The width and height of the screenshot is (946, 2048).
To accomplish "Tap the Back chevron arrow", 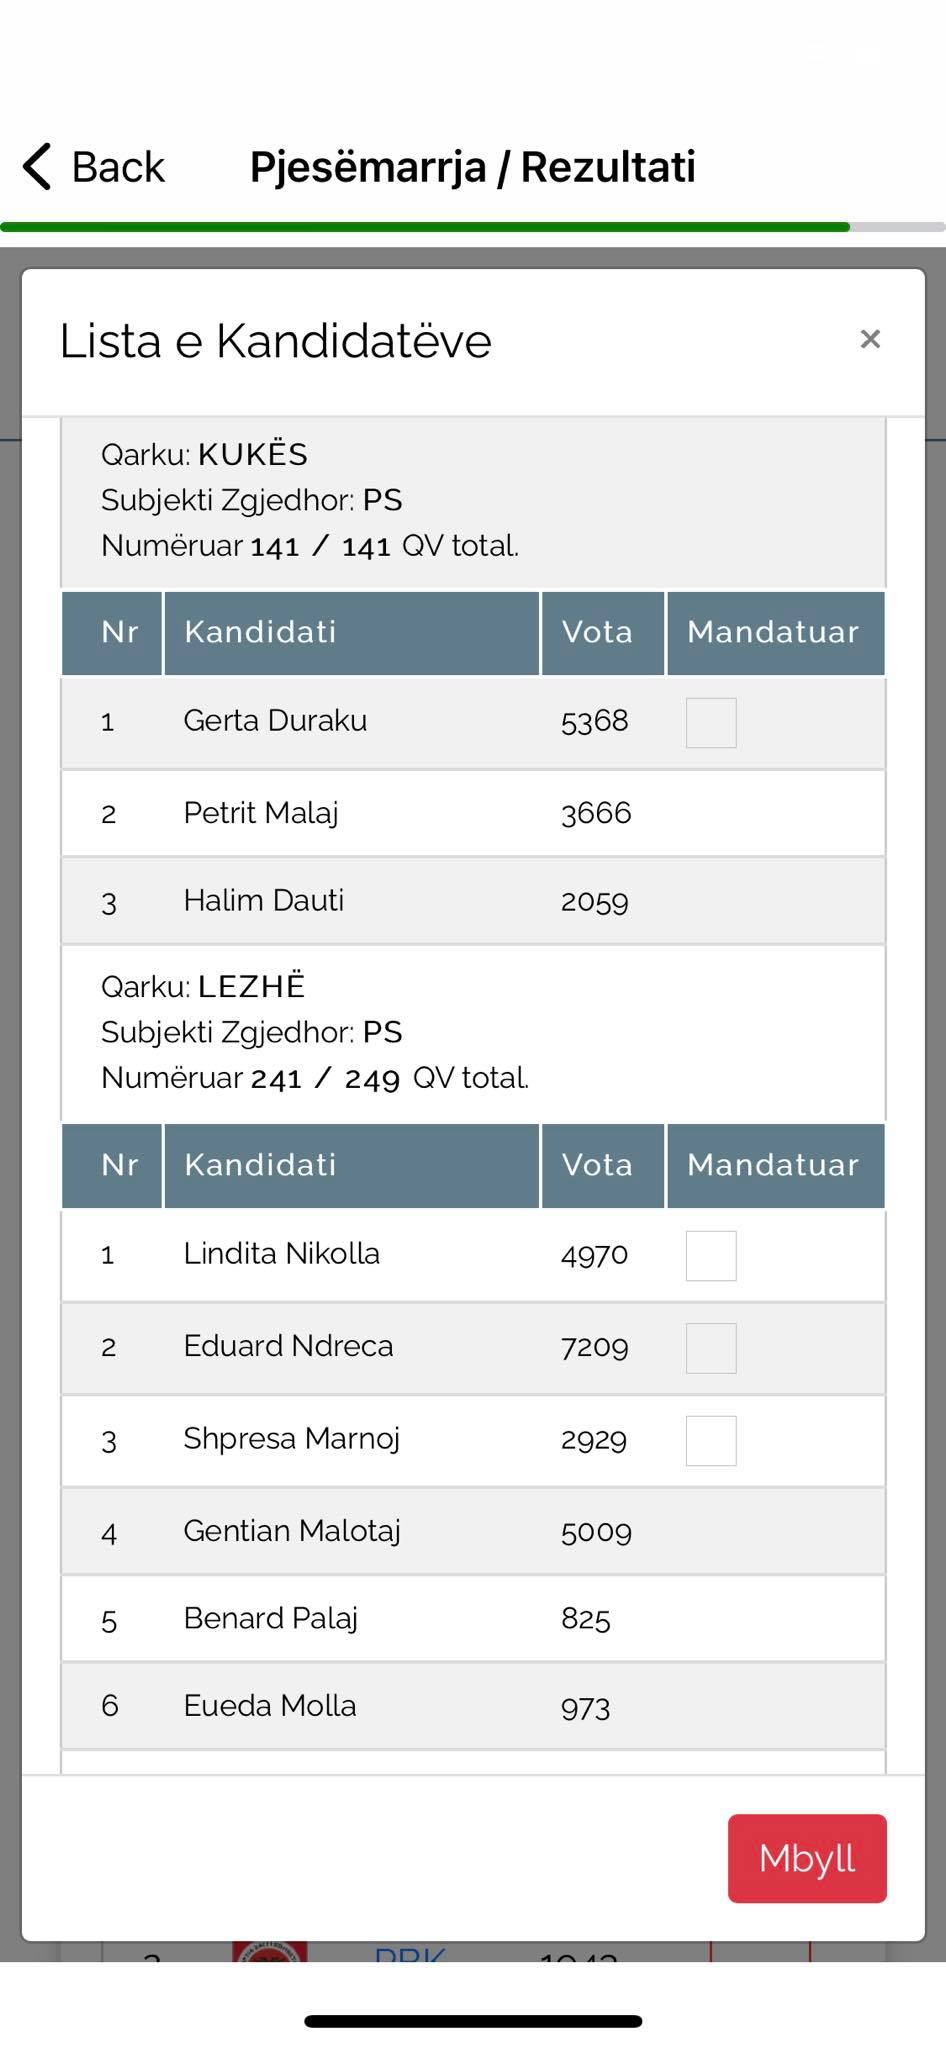I will 37,166.
